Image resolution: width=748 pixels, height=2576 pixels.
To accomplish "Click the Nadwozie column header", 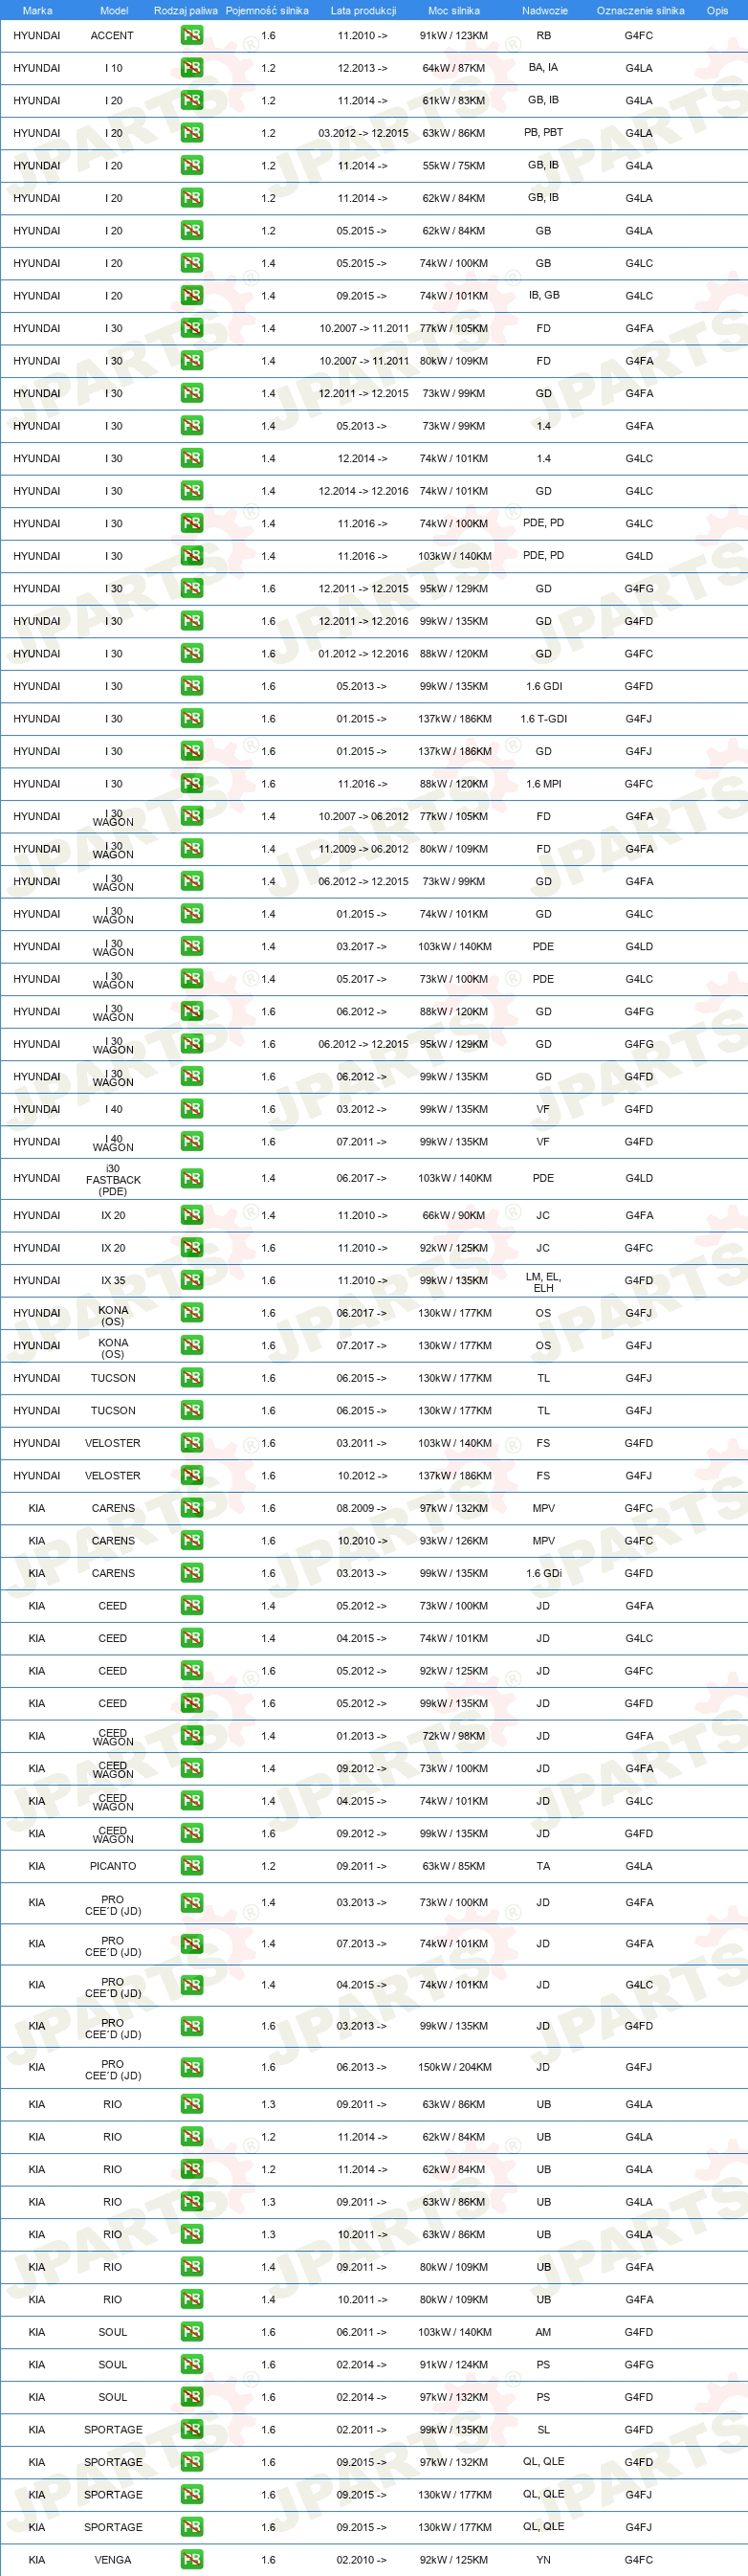I will [x=545, y=10].
